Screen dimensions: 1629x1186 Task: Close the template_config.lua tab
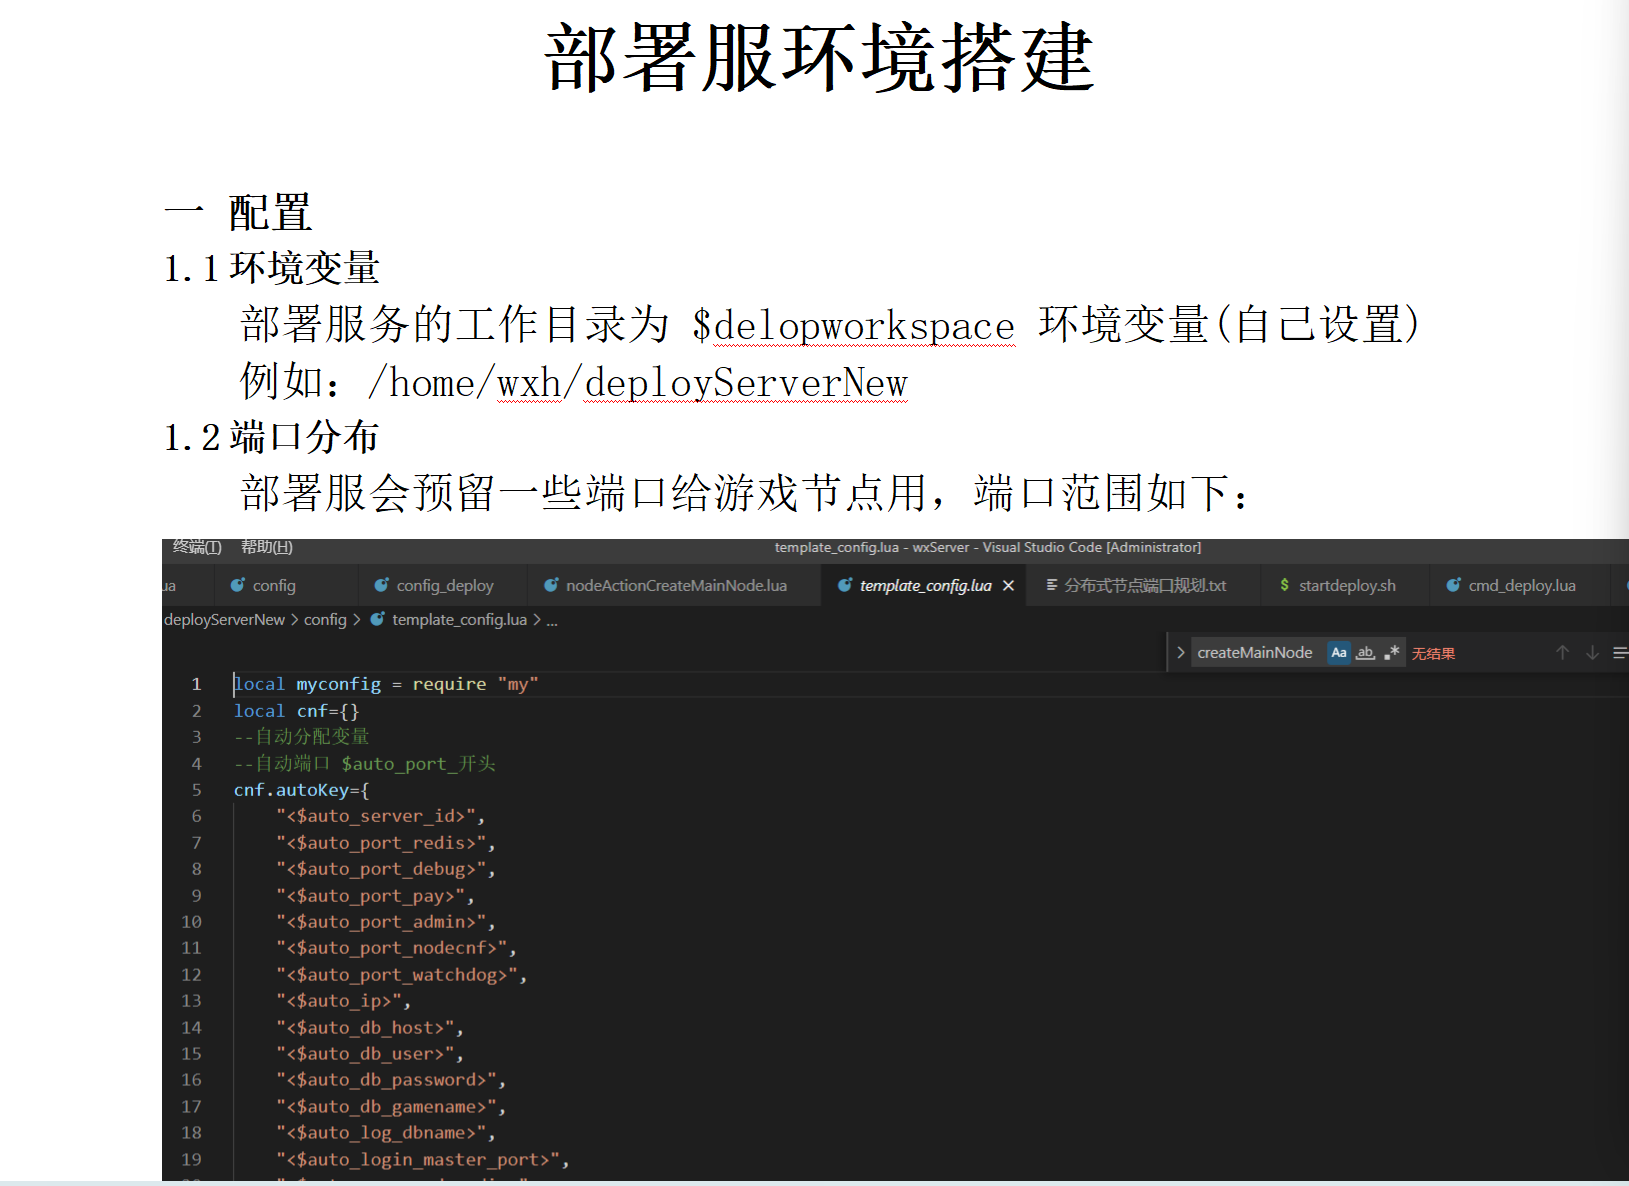coord(1009,585)
